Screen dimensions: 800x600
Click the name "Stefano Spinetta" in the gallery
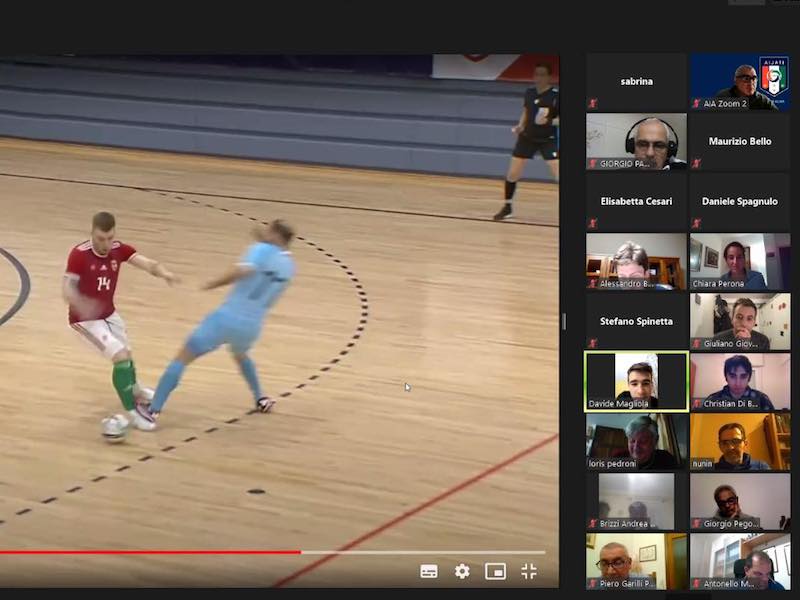(x=636, y=321)
